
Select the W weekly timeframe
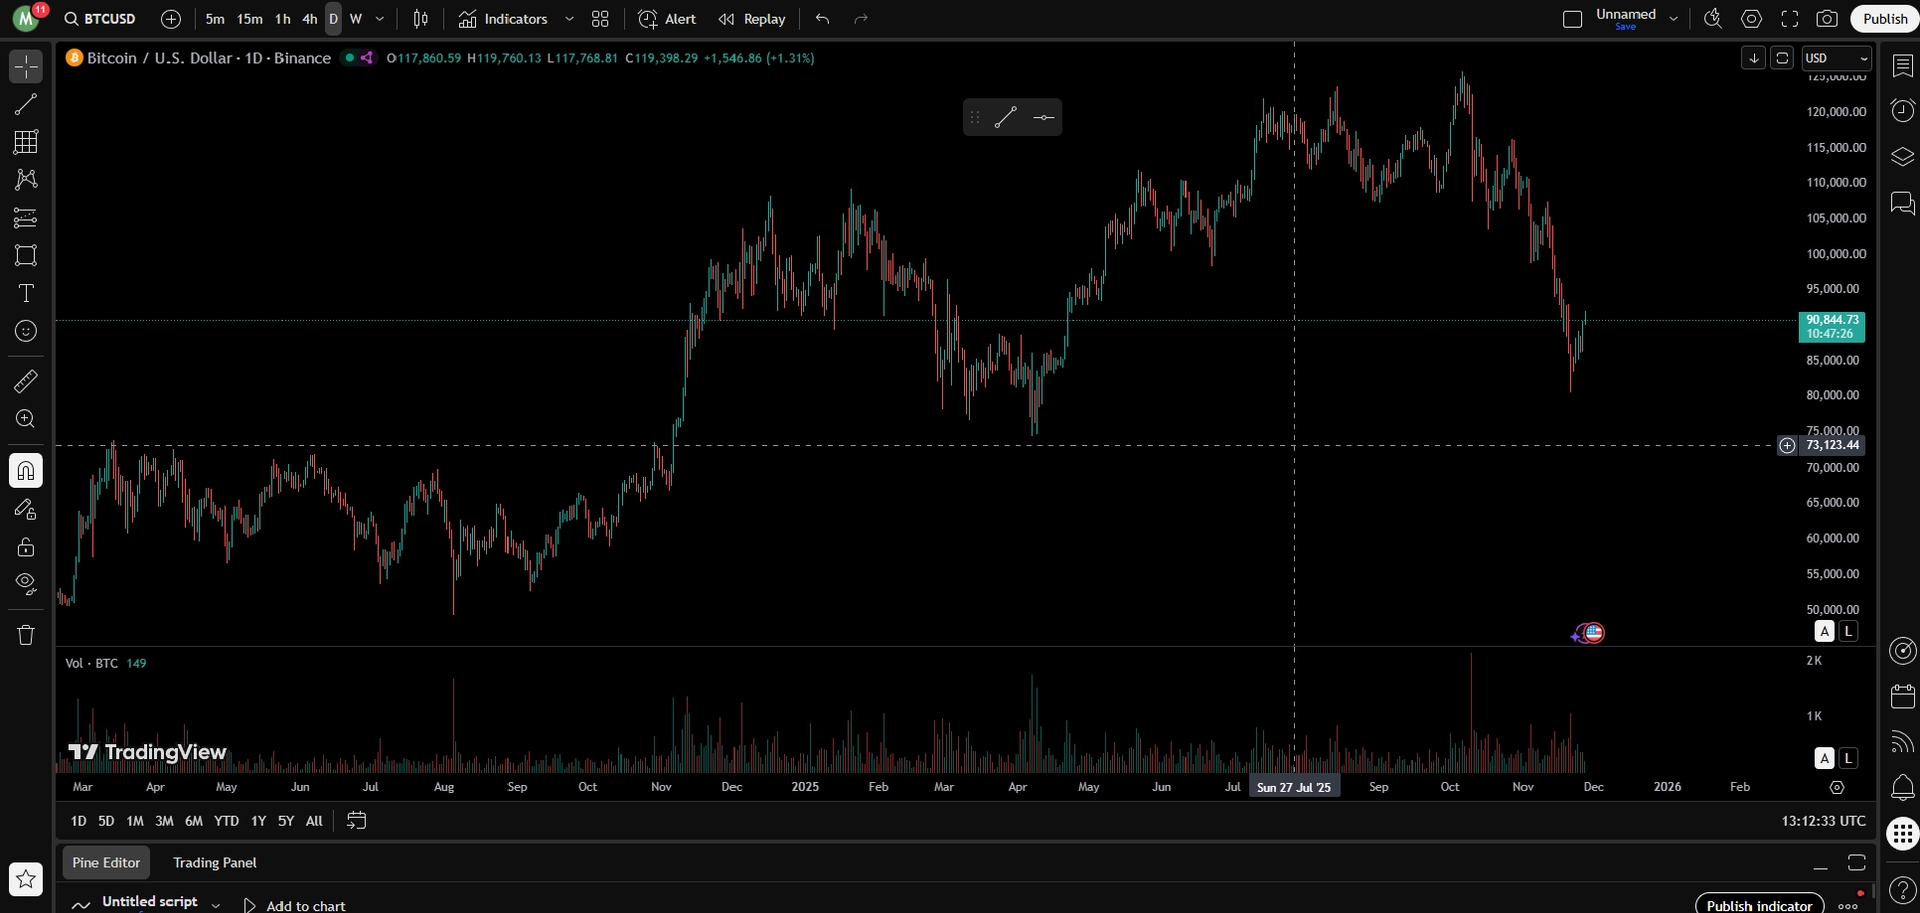pyautogui.click(x=356, y=19)
